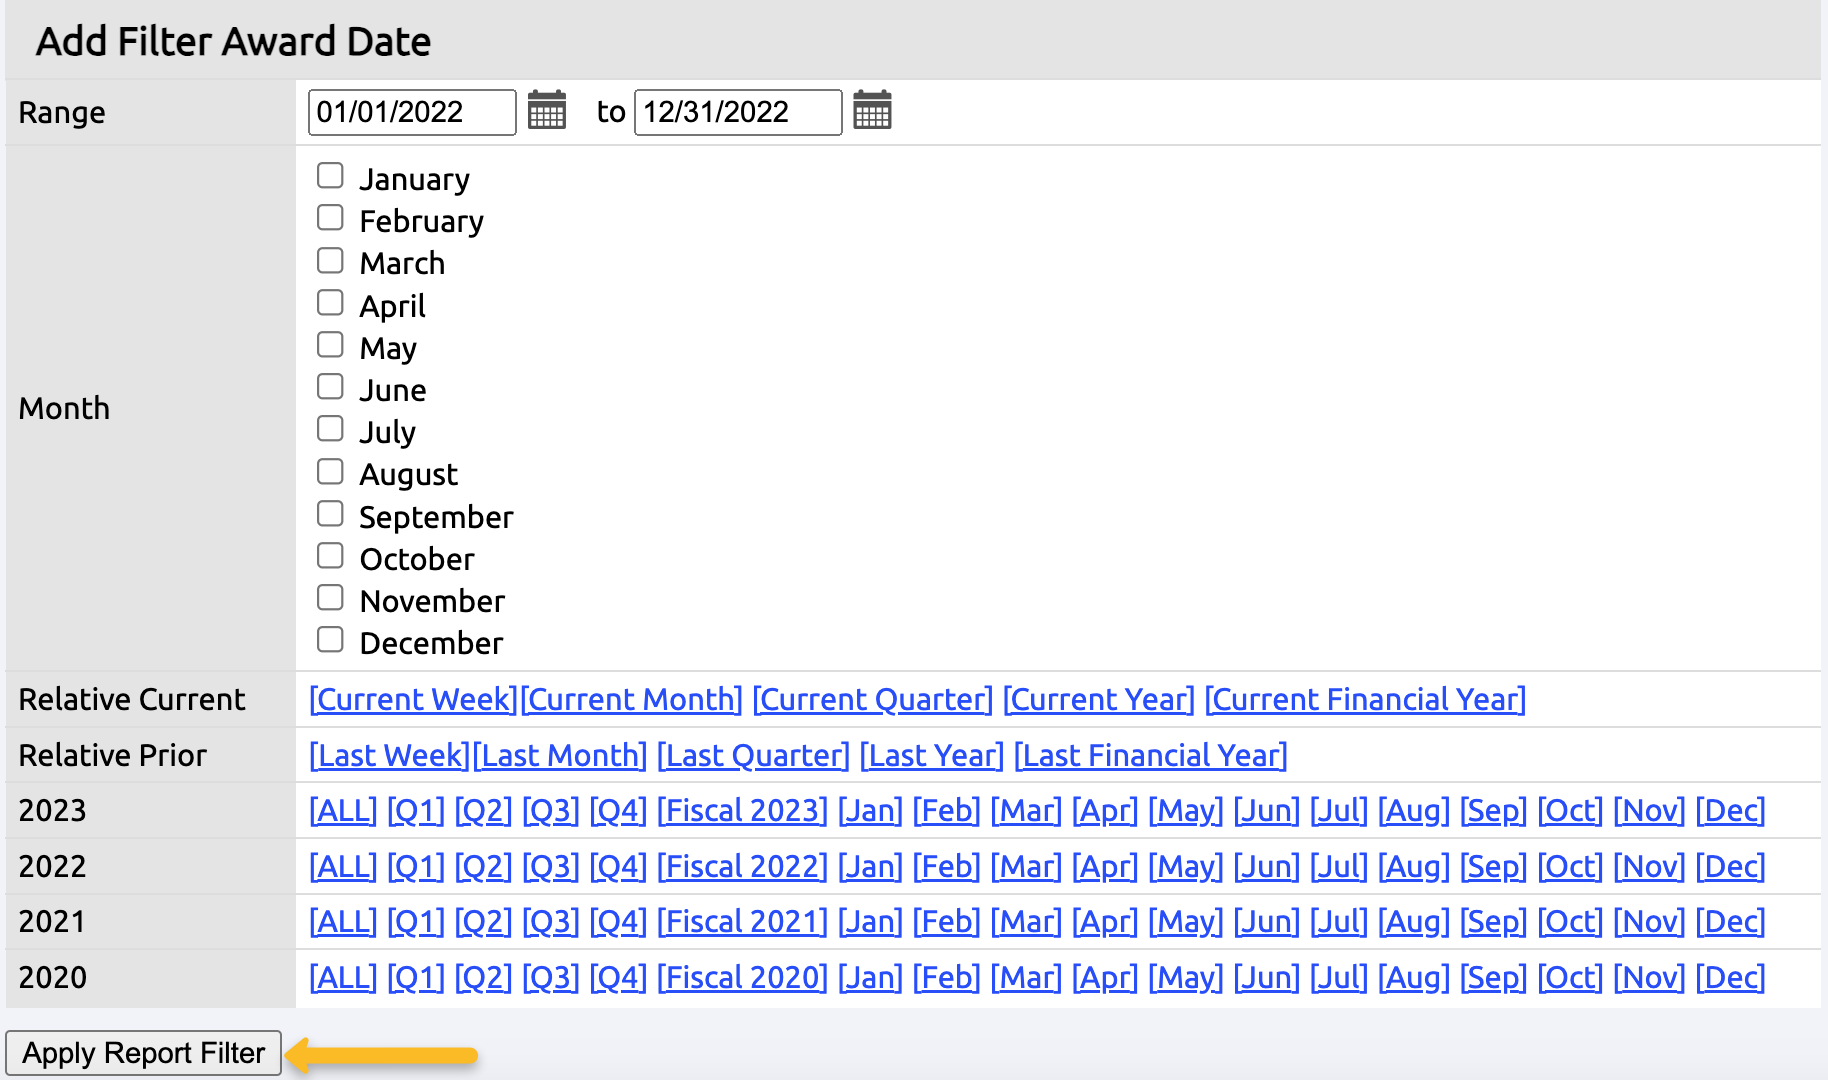
Task: Pick the Last Year link
Action: point(931,755)
